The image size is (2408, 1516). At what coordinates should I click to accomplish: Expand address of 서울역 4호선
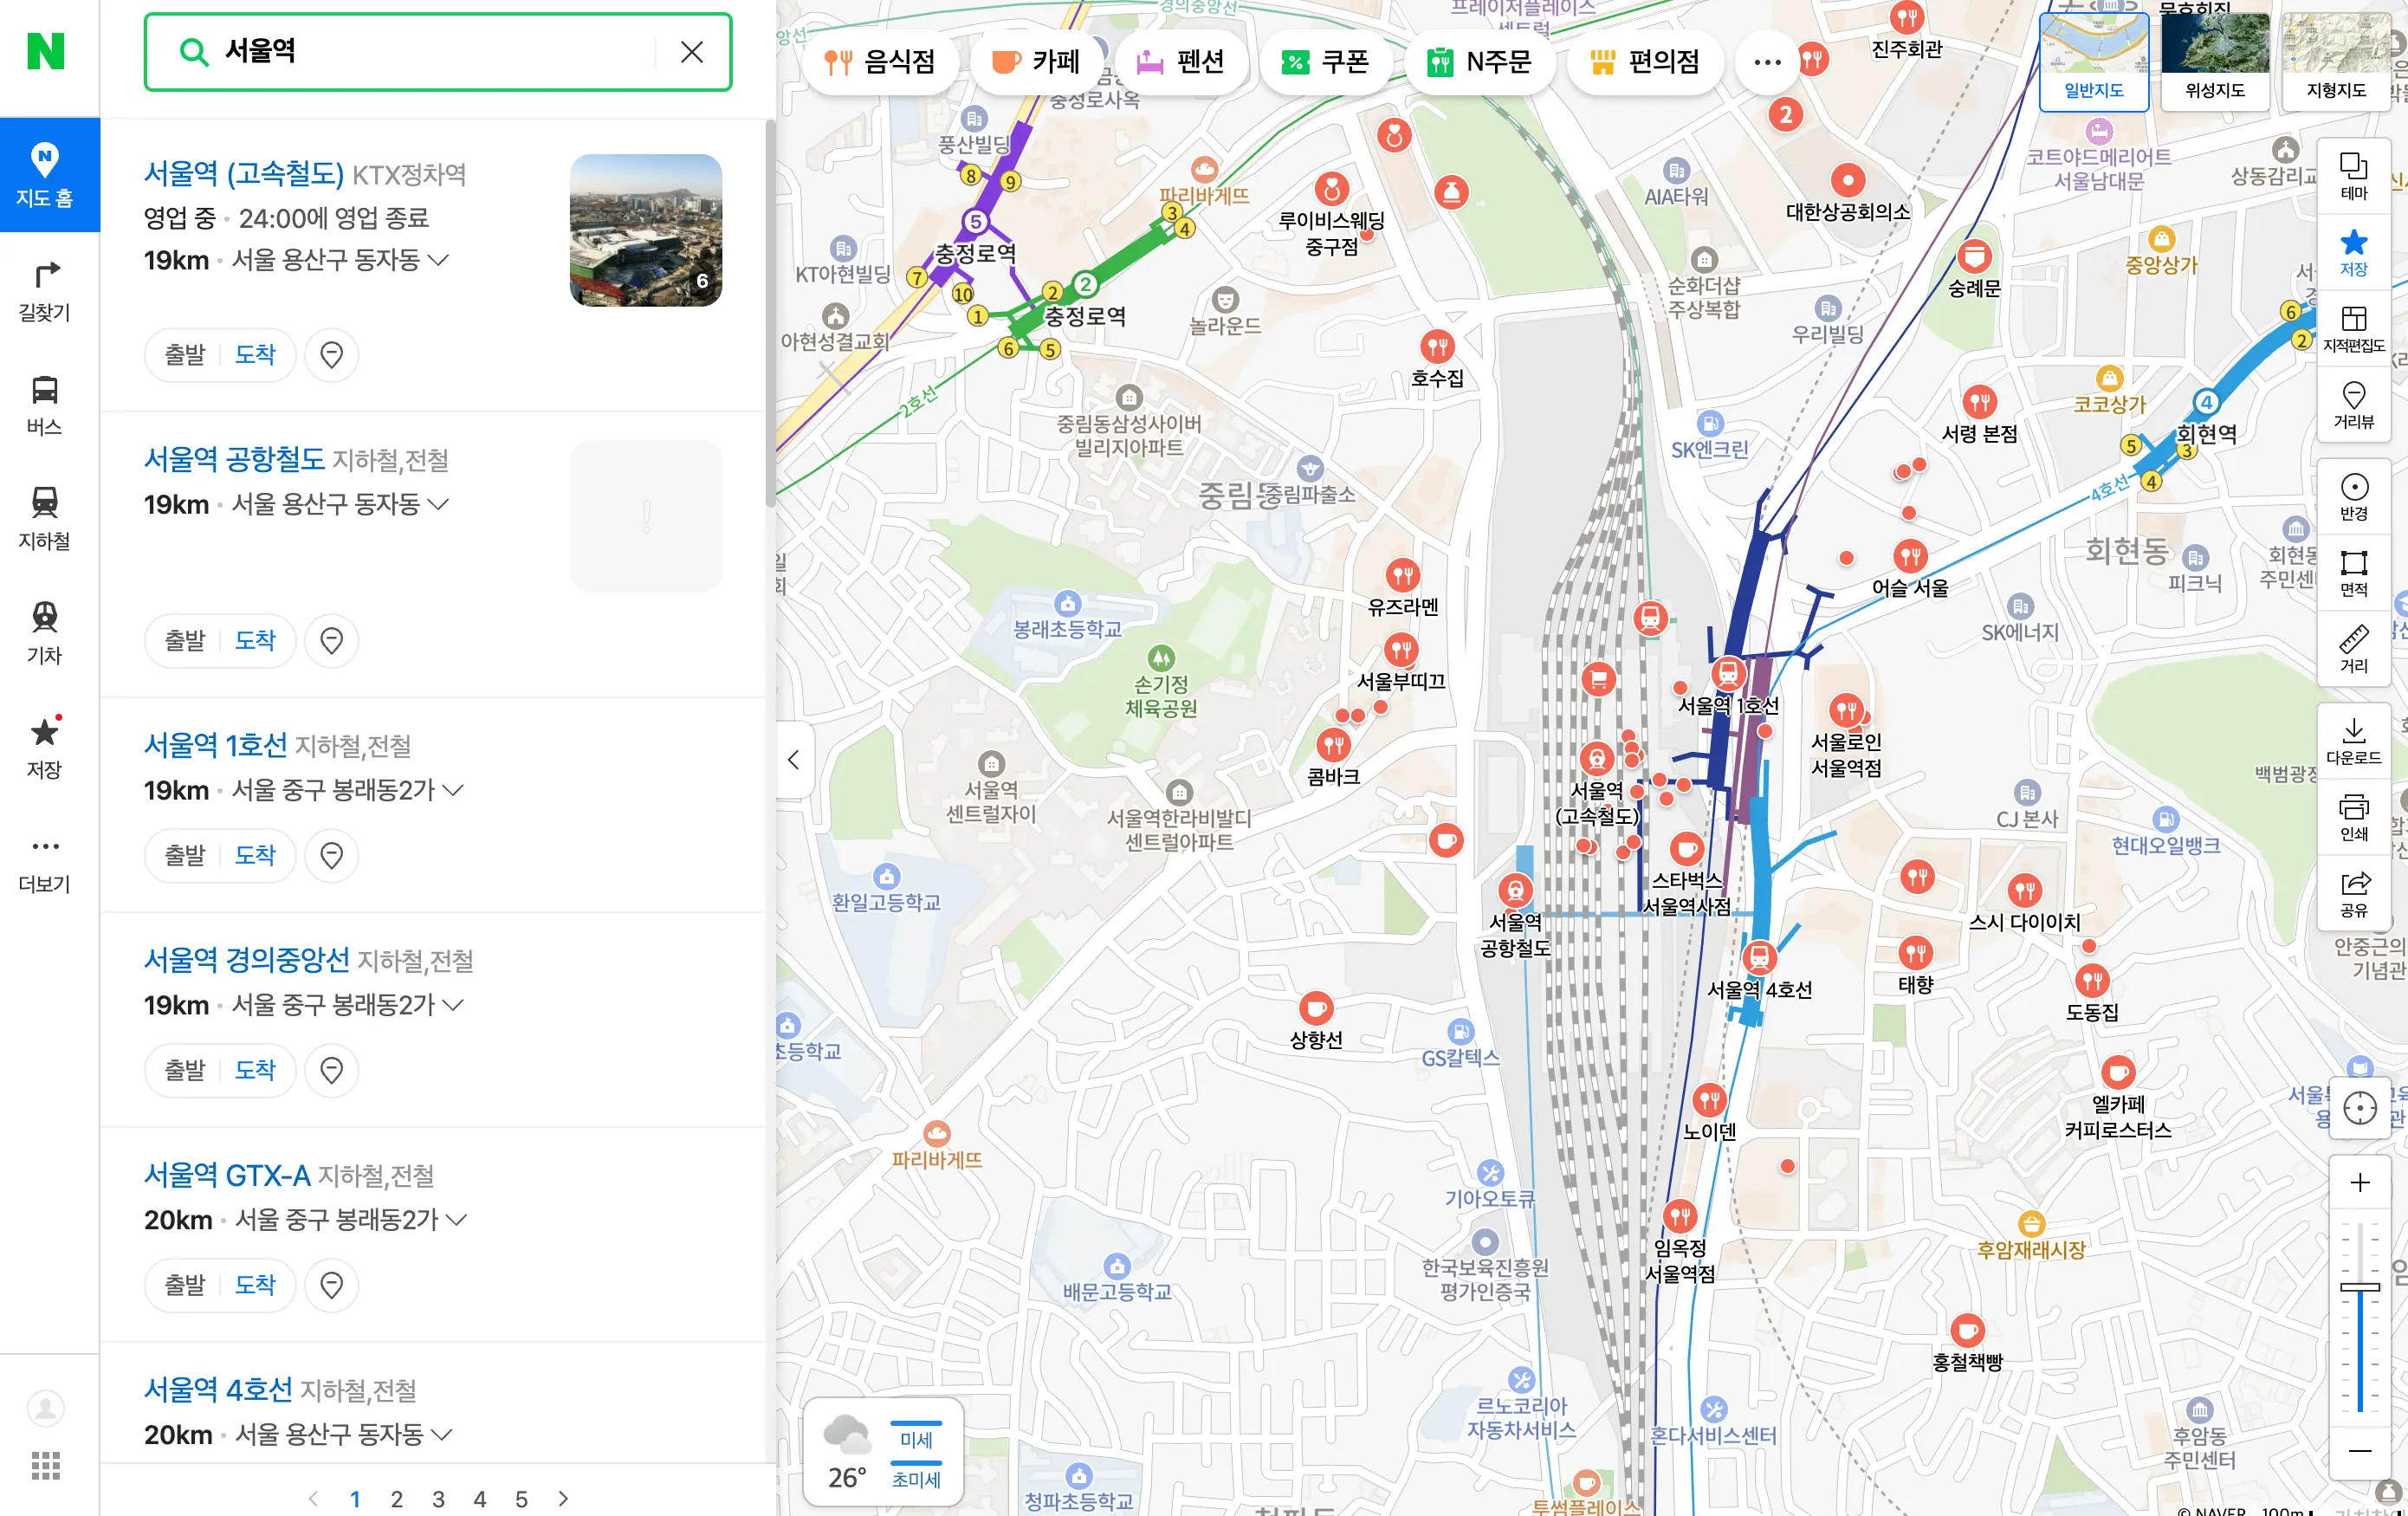(x=441, y=1435)
